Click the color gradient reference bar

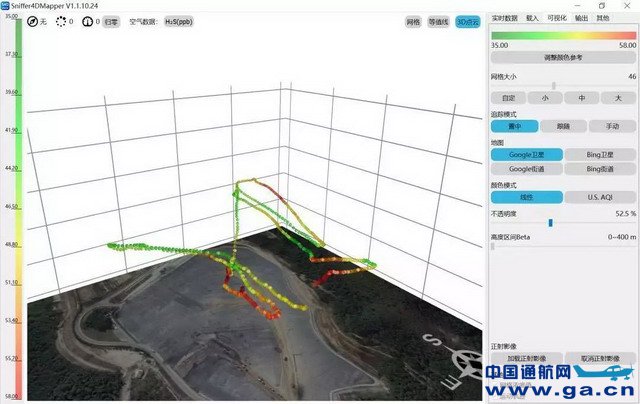(x=563, y=35)
